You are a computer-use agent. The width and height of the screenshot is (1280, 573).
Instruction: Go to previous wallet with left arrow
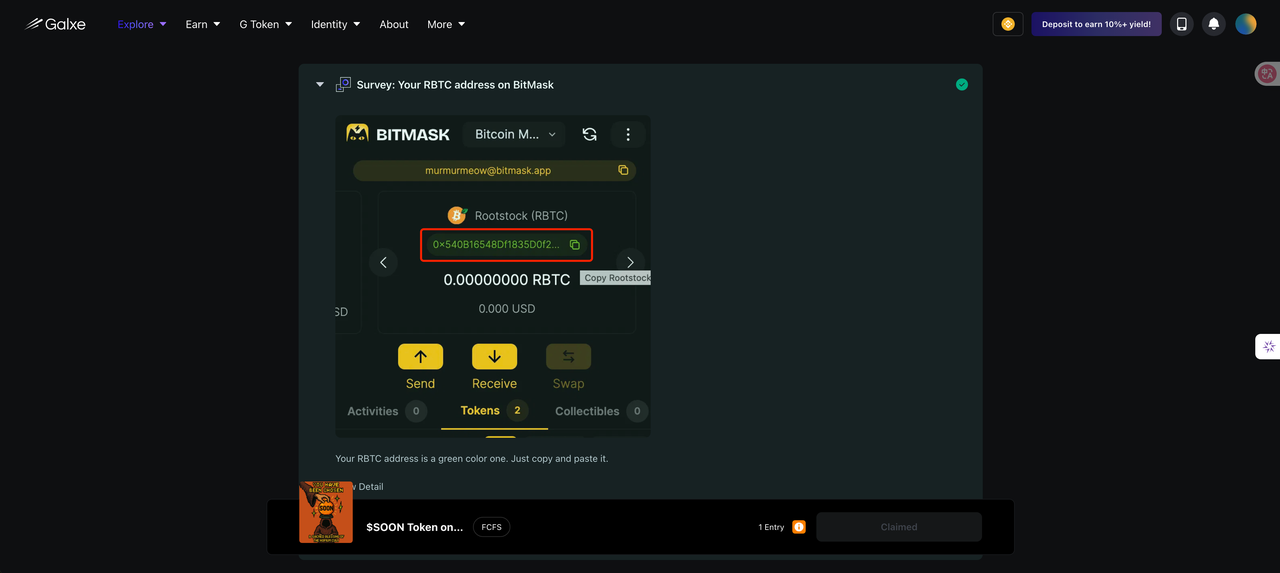(x=383, y=263)
